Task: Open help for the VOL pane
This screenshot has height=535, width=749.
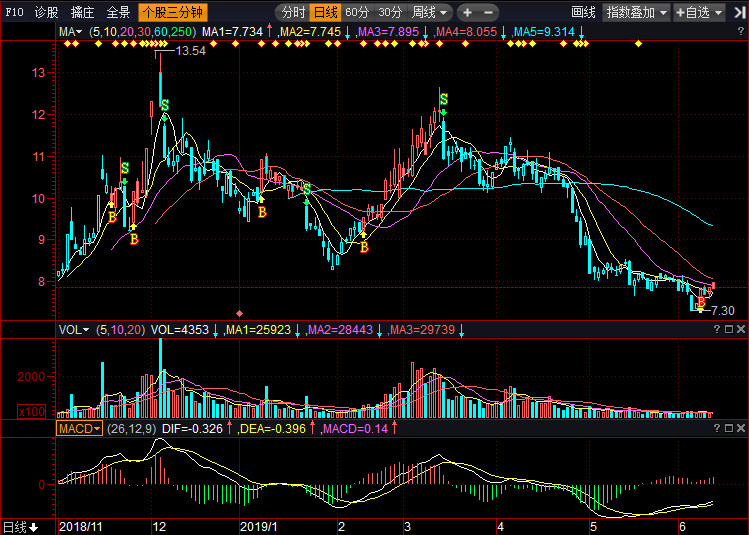Action: (717, 329)
